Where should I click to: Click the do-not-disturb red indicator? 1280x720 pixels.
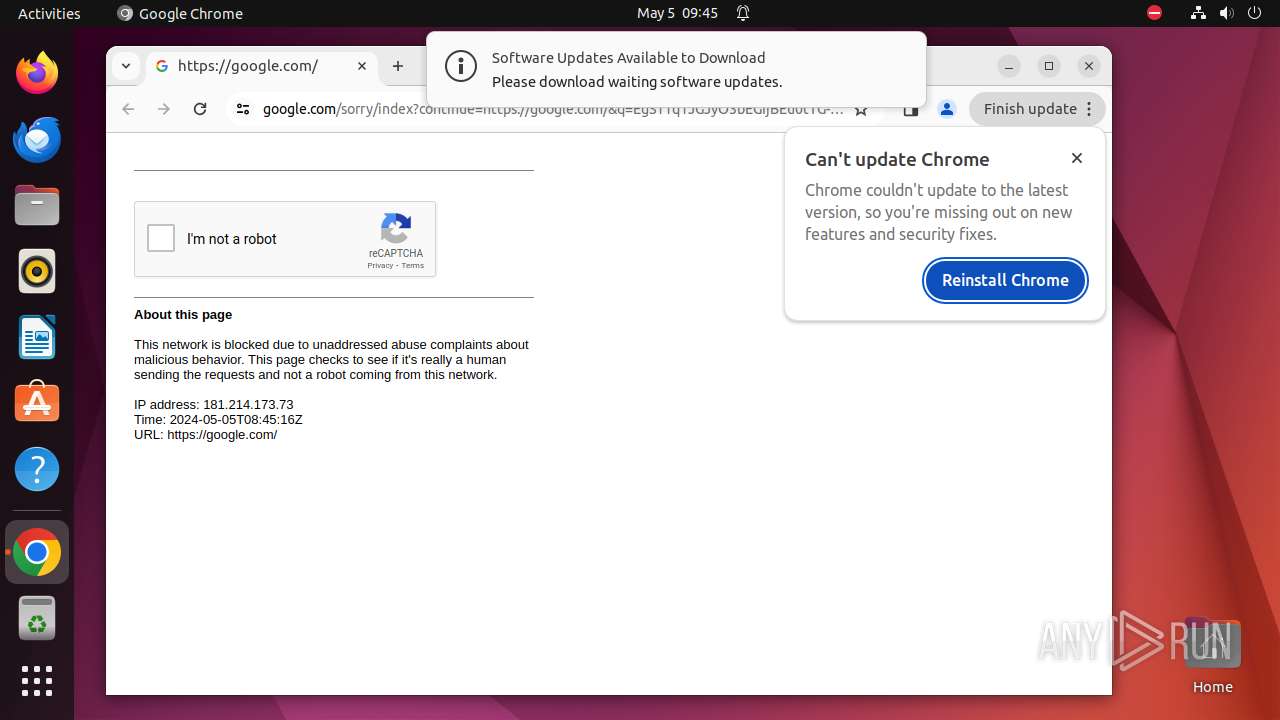pos(1154,13)
